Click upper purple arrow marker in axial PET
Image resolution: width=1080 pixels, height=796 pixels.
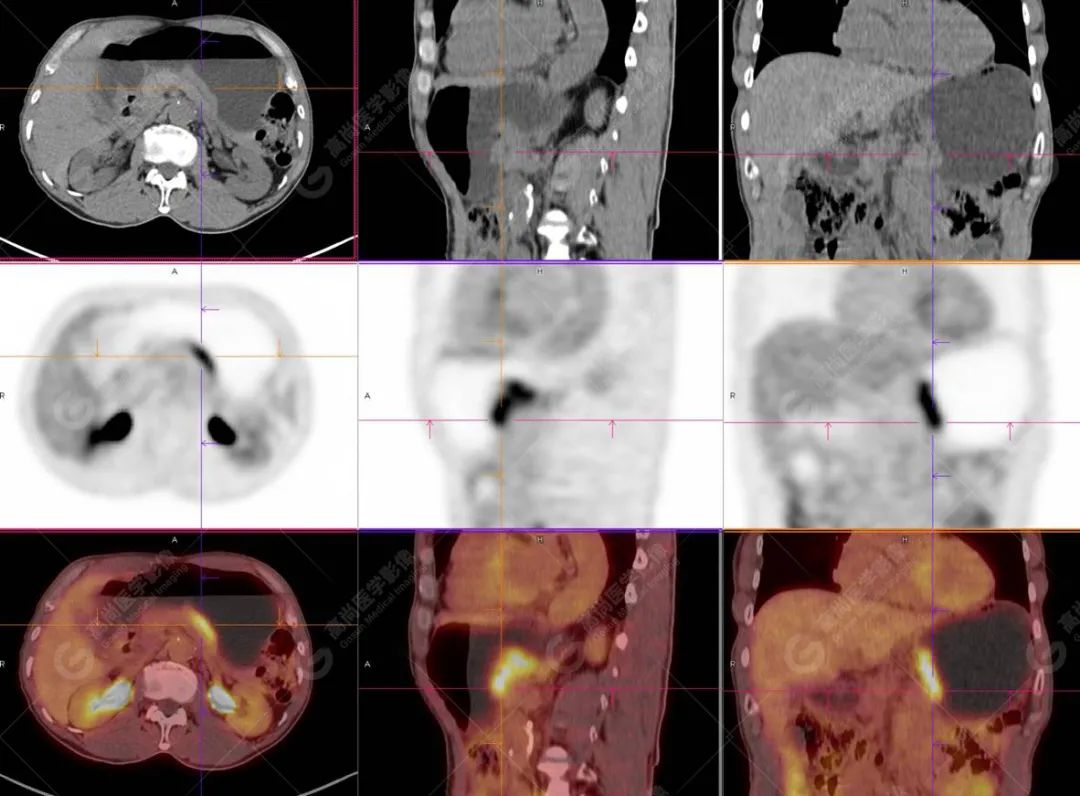click(209, 309)
